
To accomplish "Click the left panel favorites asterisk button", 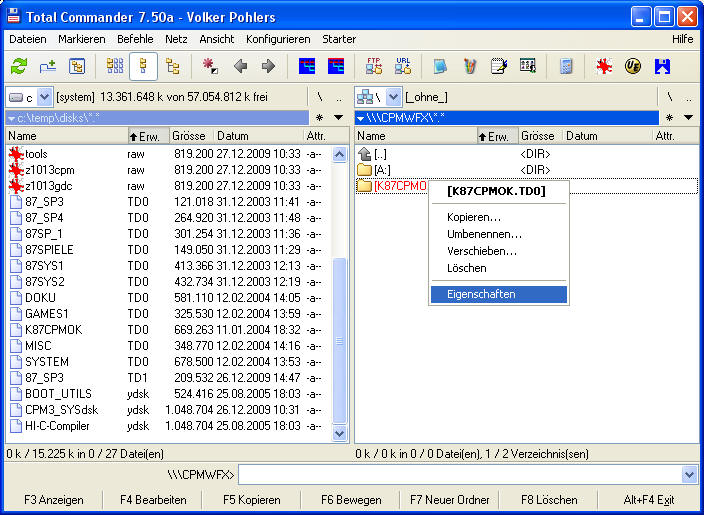I will click(x=319, y=118).
